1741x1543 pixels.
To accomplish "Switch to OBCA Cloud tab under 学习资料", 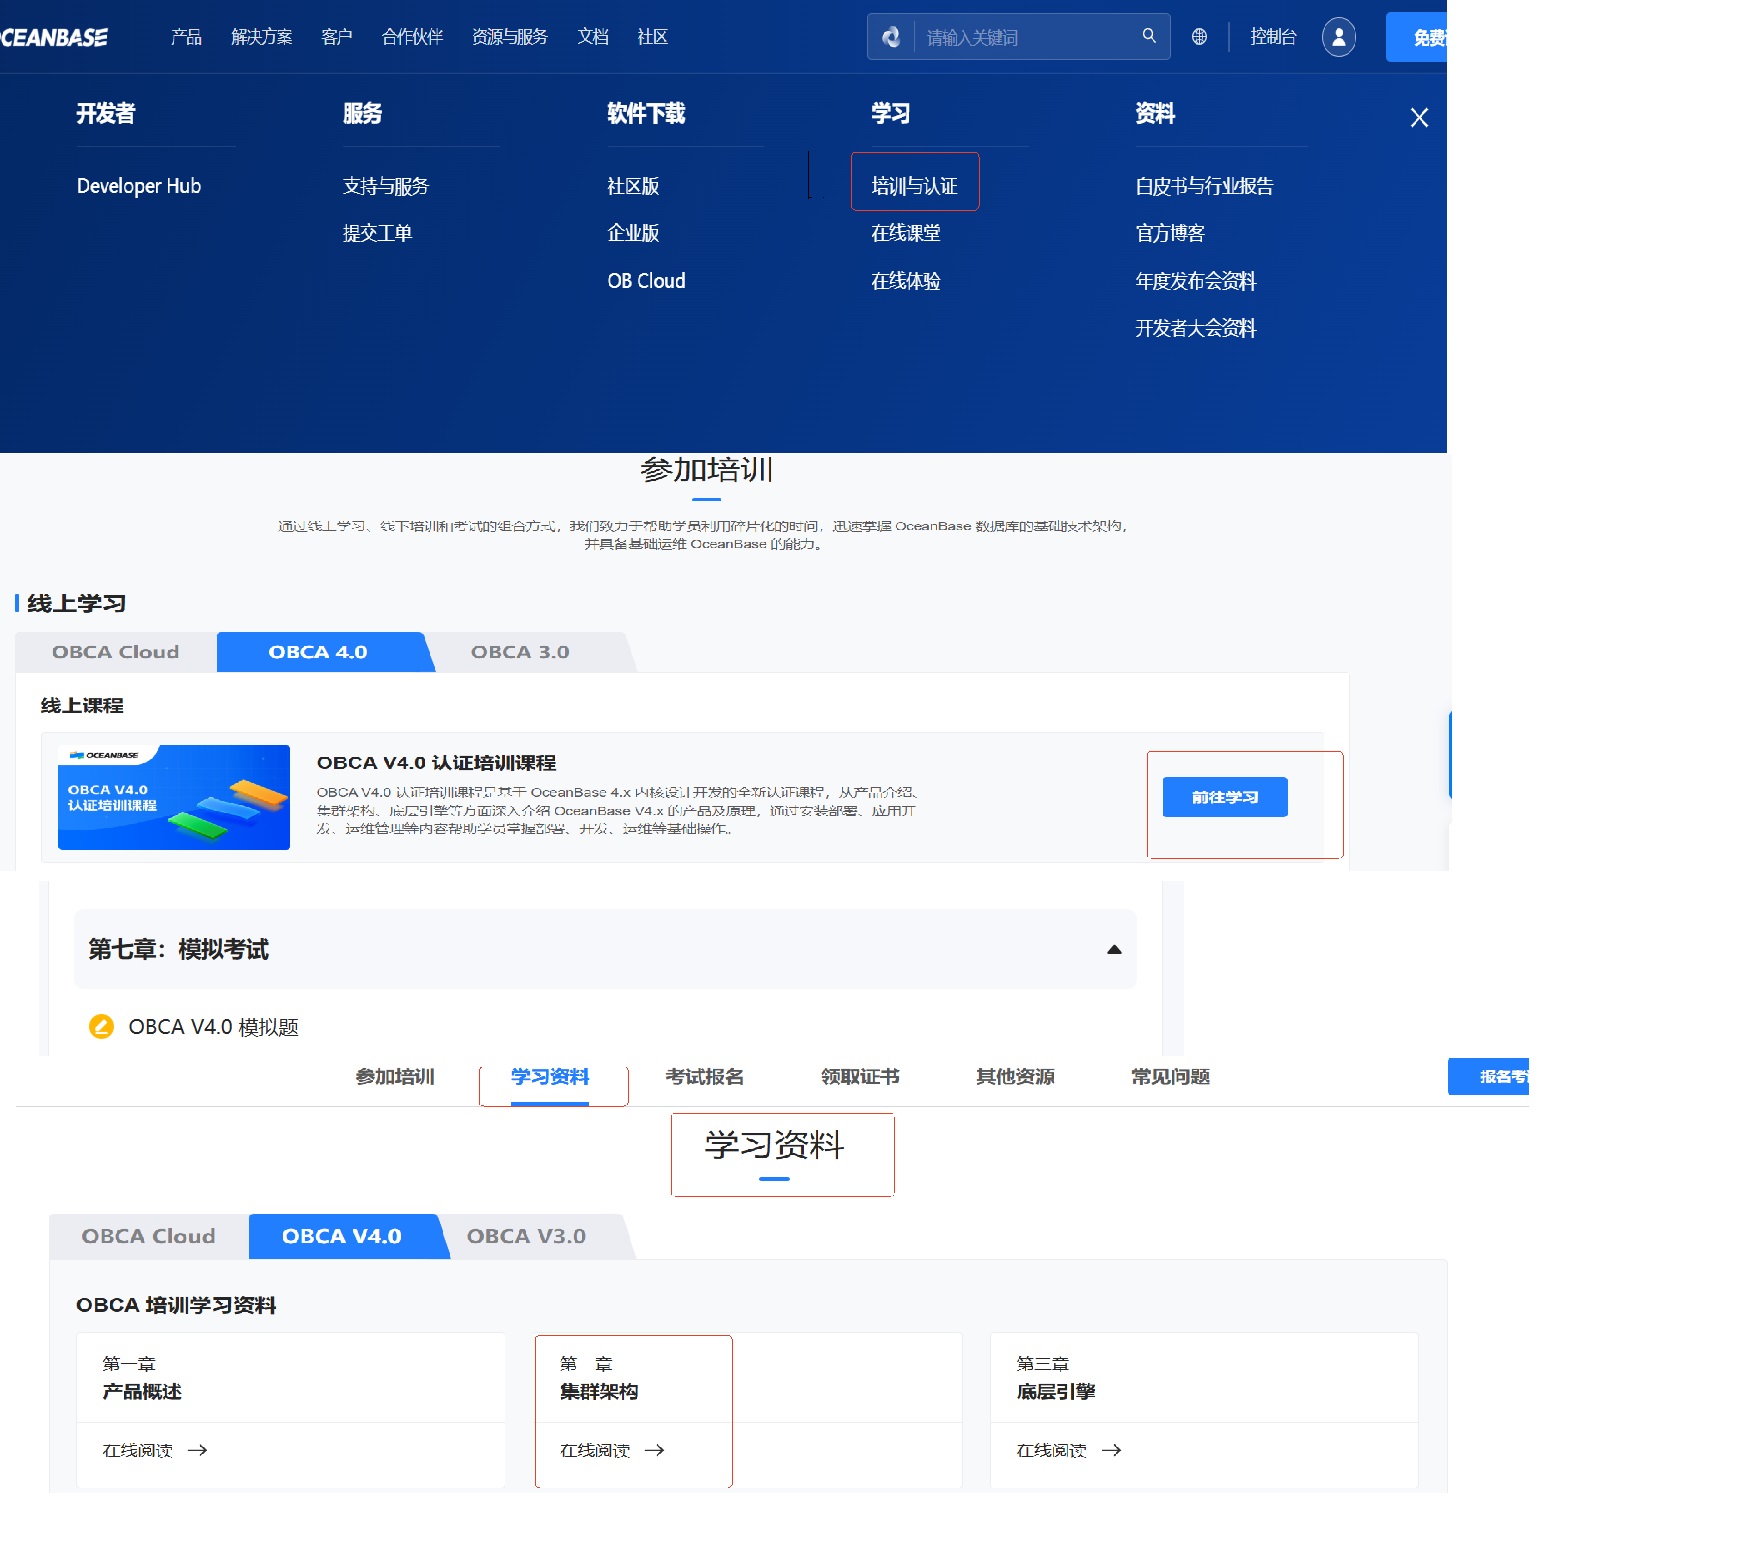I will (149, 1236).
